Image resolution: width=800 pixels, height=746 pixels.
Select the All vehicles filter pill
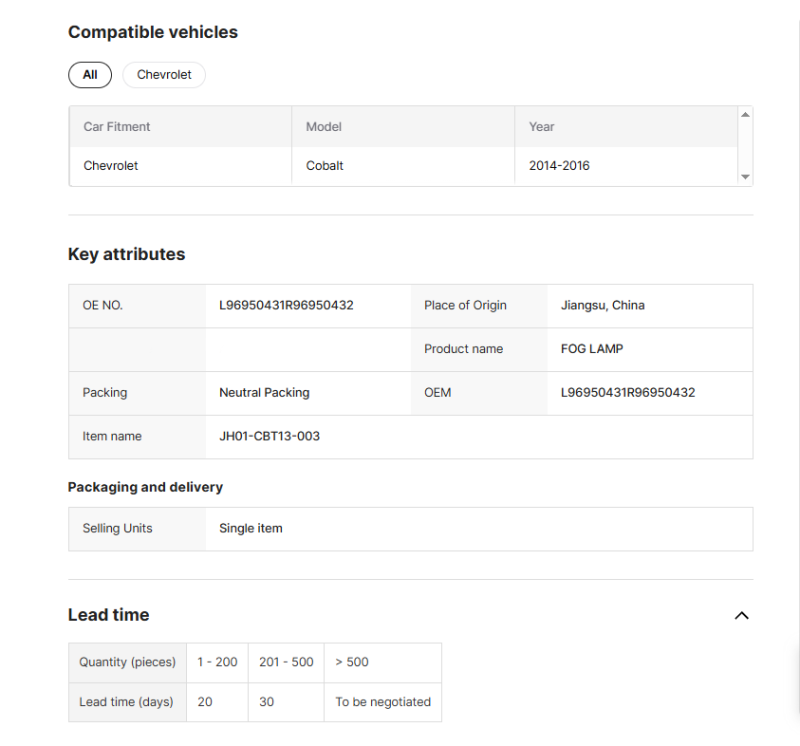point(90,75)
